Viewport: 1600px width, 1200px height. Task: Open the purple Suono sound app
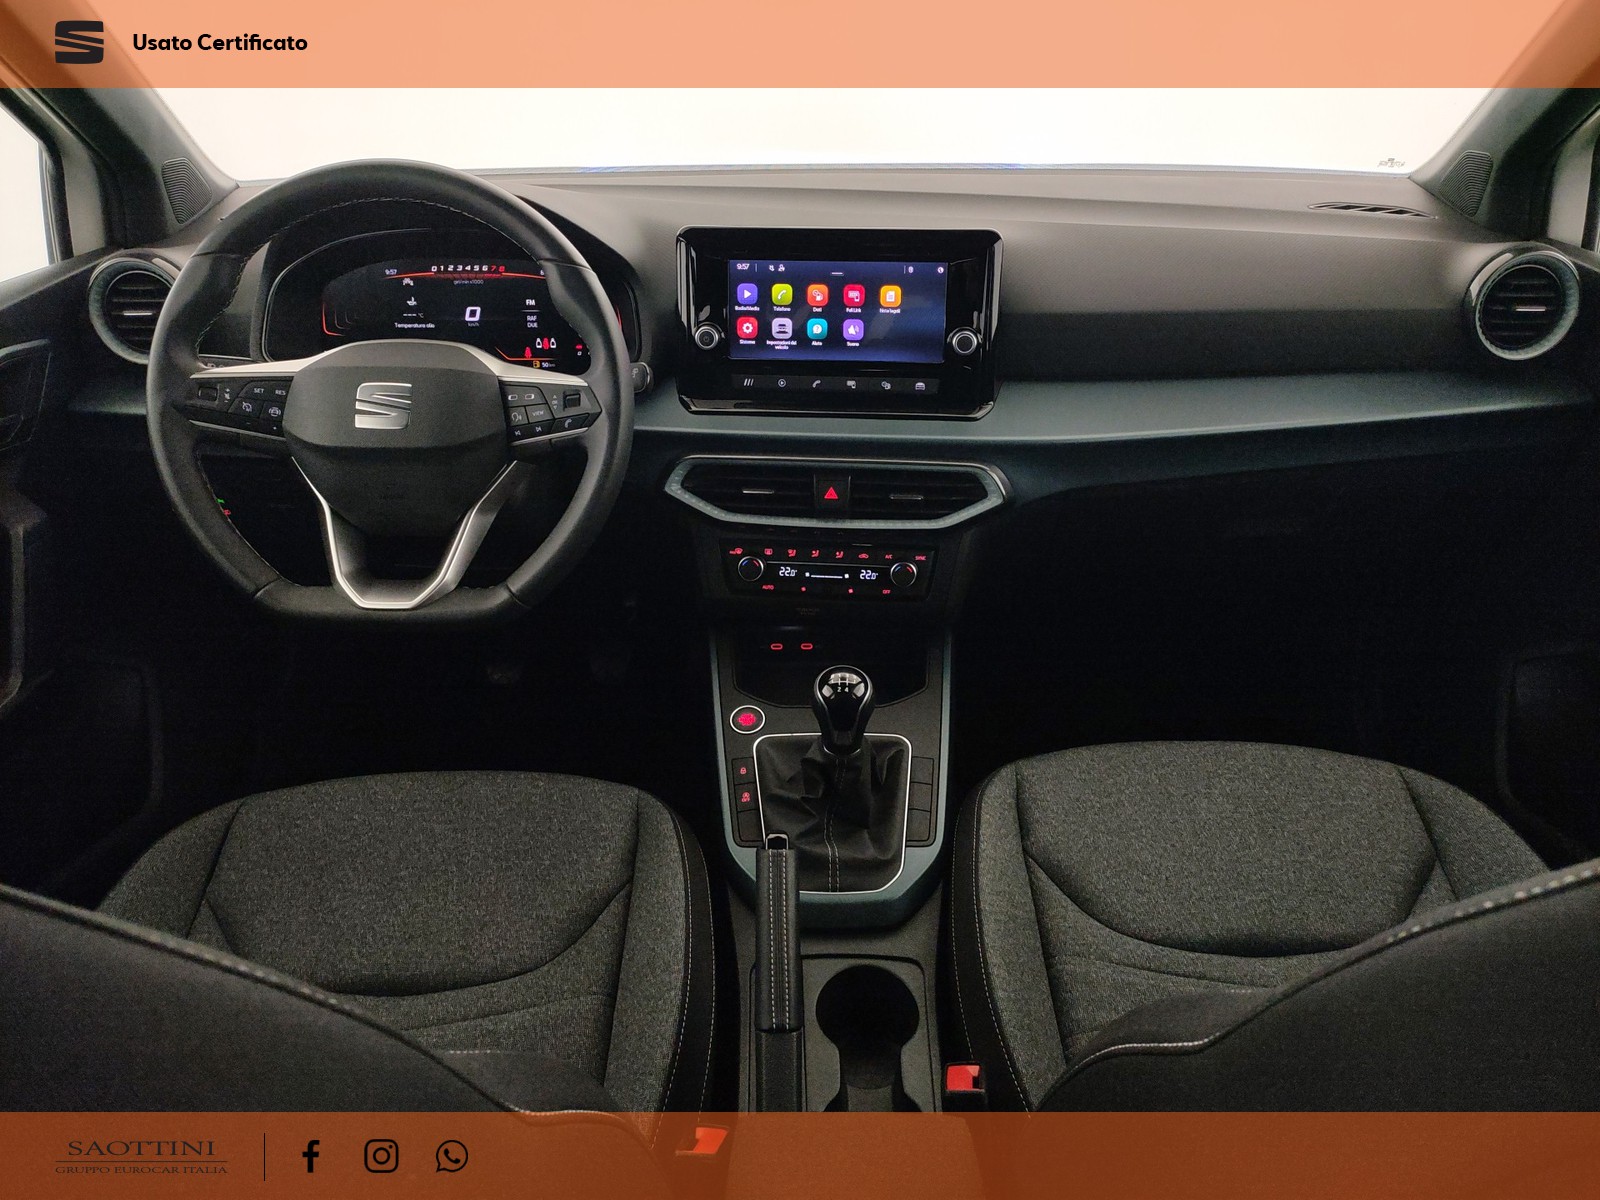(853, 329)
